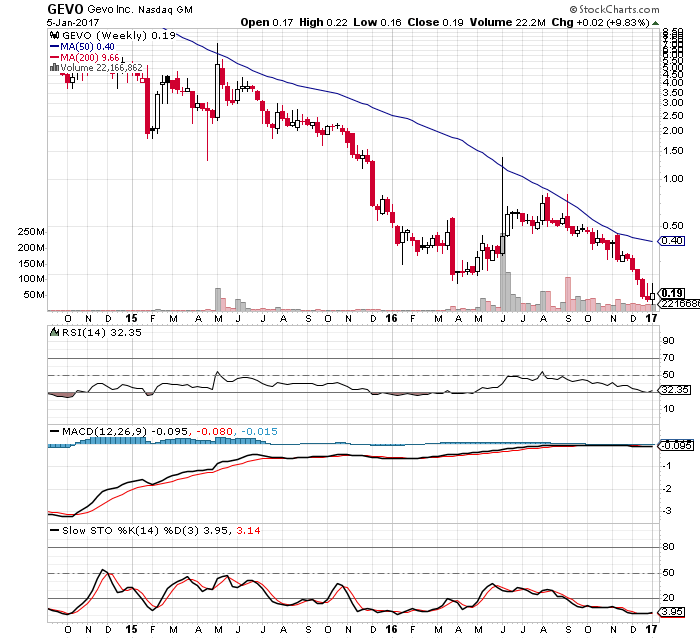Click the blue -0.015 MACD histogram value
Viewport: 700px width, 639px height.
(x=259, y=431)
